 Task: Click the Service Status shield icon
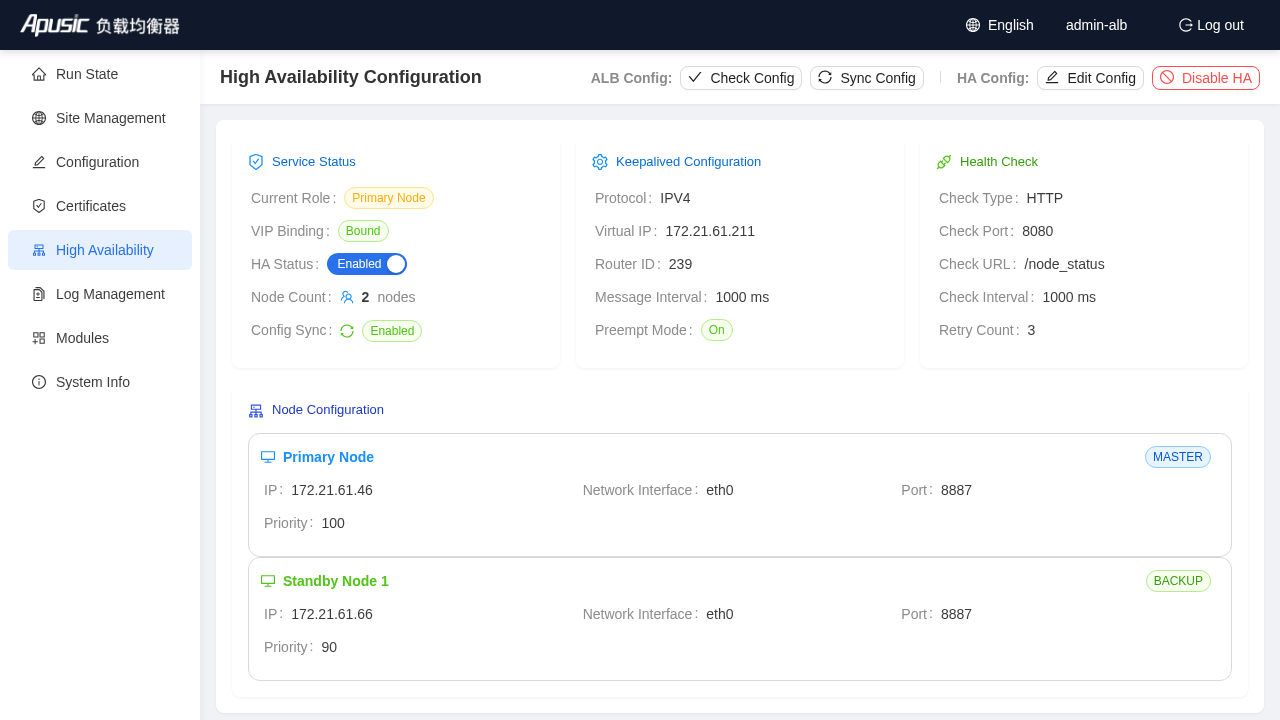tap(256, 162)
